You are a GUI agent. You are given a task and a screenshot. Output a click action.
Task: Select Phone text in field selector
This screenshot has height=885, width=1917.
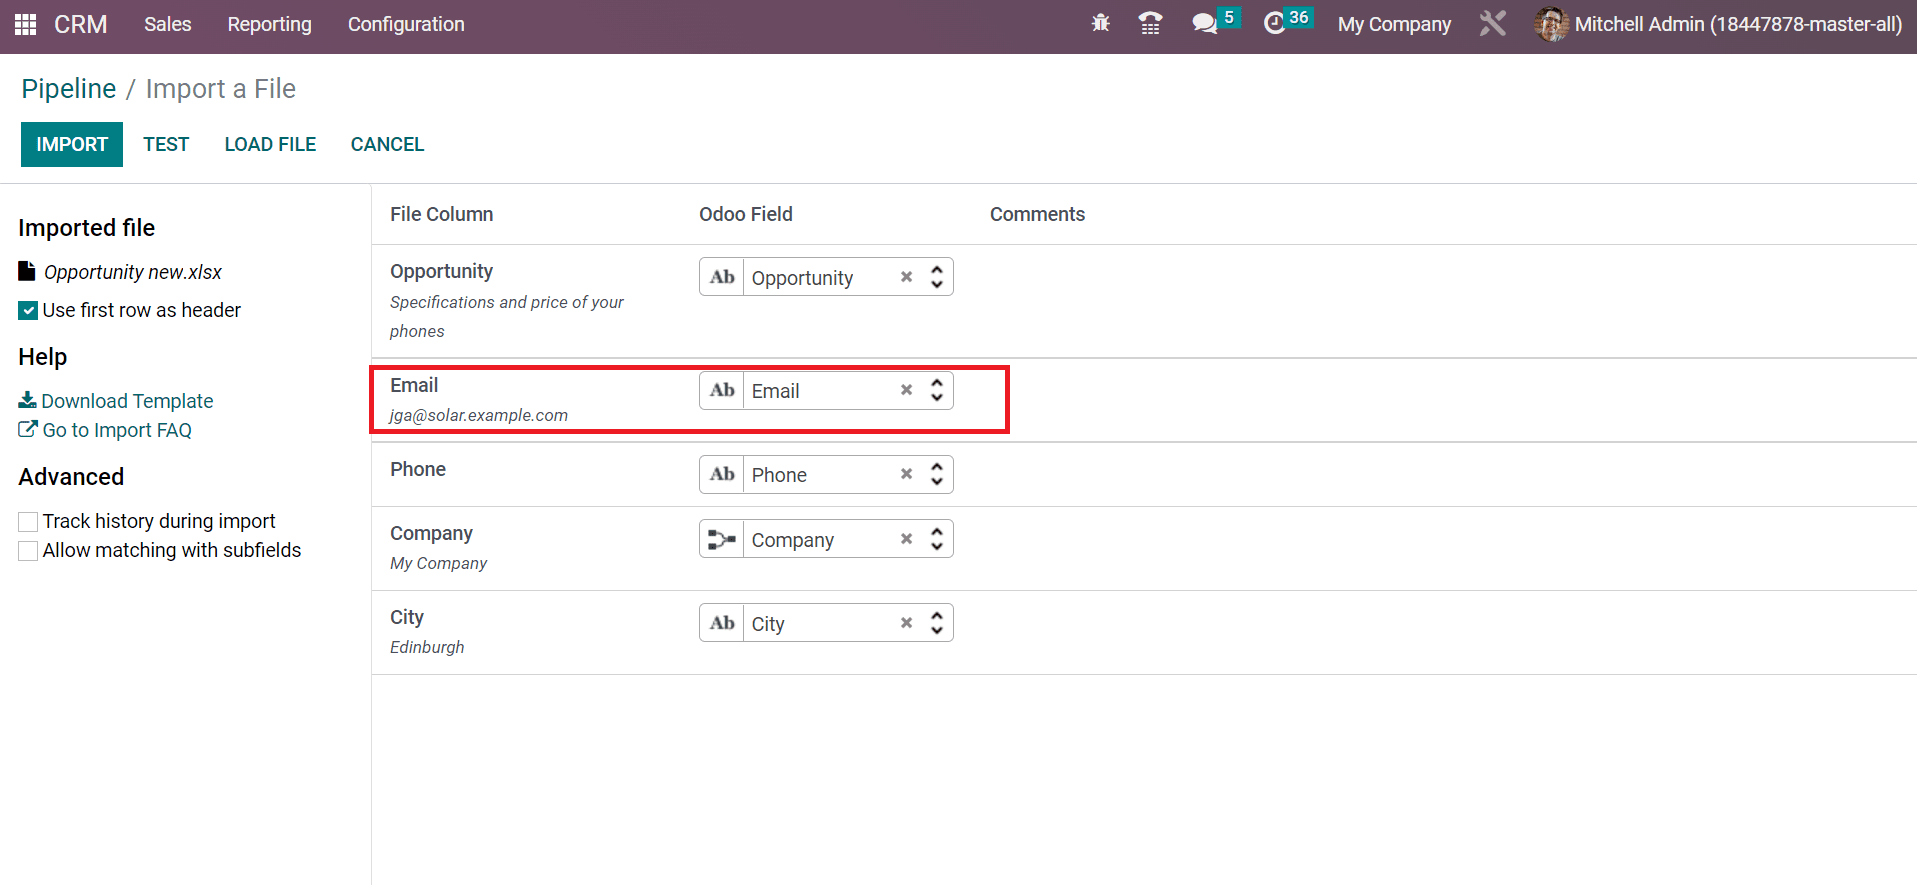(x=779, y=475)
